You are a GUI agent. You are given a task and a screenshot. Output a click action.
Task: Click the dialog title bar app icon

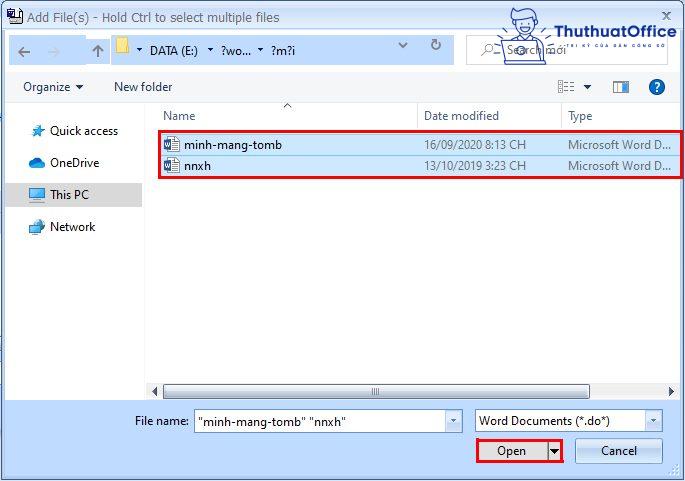click(x=15, y=16)
